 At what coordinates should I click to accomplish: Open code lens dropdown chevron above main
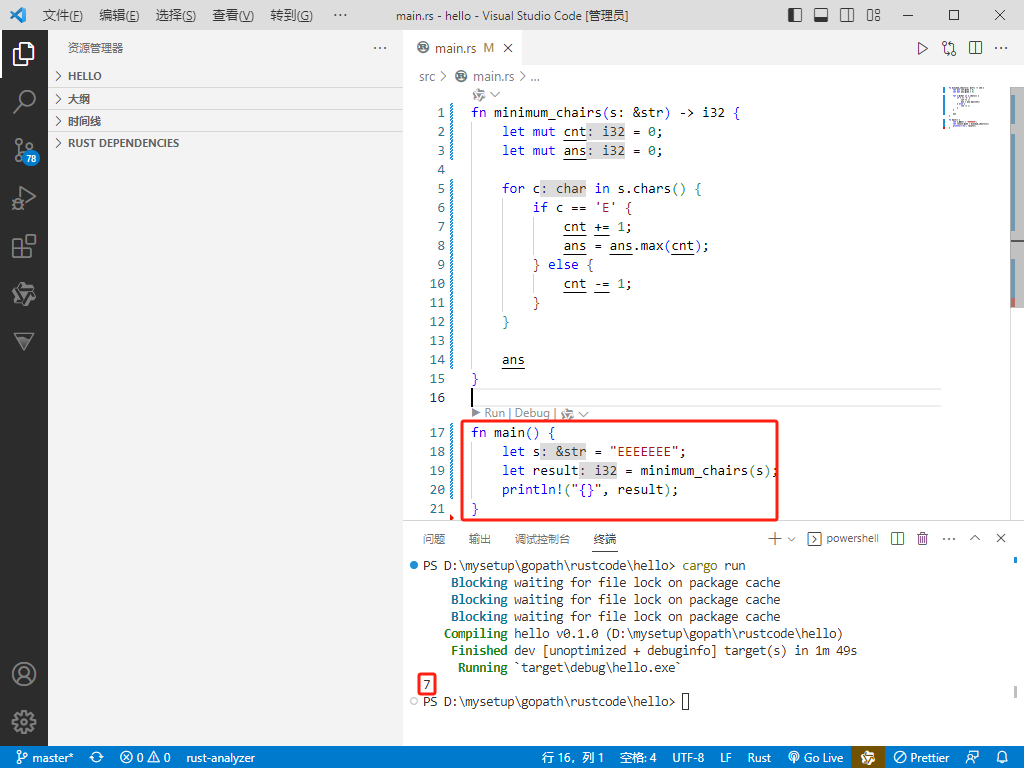tap(584, 414)
